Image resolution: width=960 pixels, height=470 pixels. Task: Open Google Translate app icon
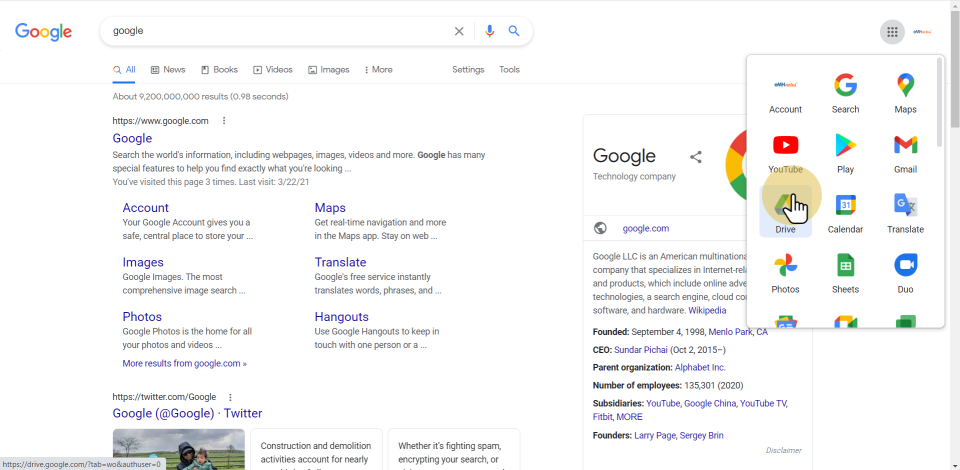coord(905,214)
